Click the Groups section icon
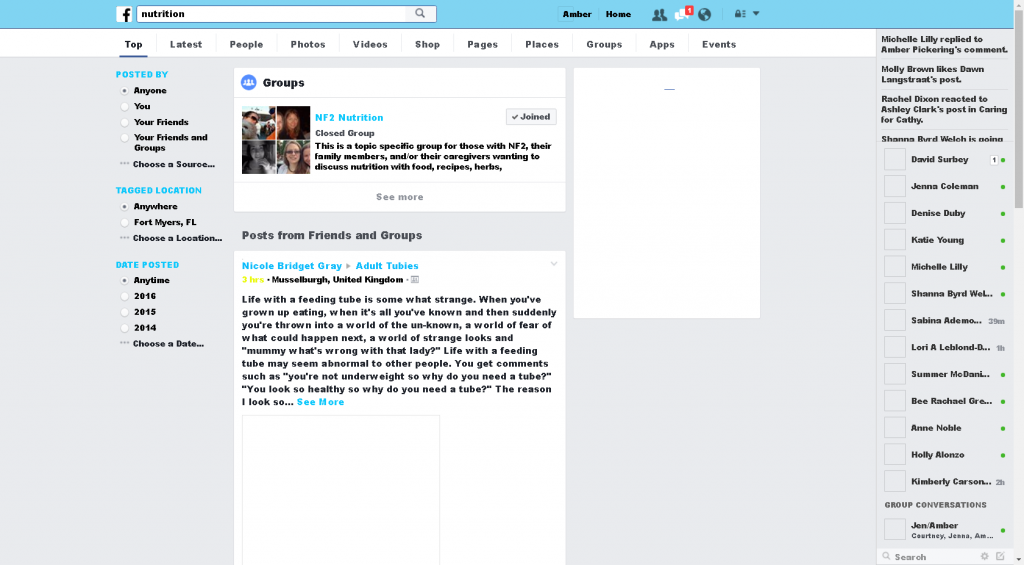Viewport: 1024px width, 565px height. click(x=248, y=82)
